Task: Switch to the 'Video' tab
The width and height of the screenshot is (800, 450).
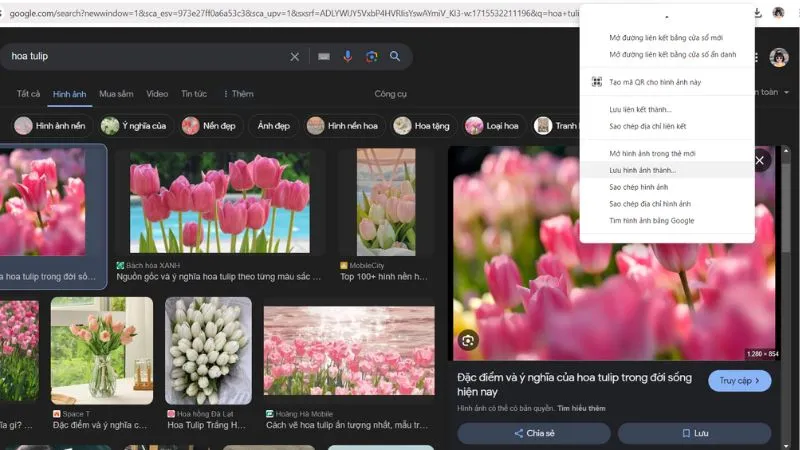Action: 157,93
